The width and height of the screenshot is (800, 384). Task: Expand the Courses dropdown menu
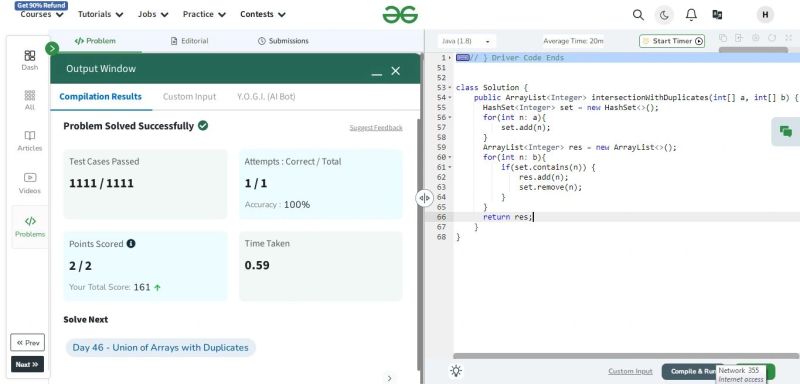tap(42, 14)
